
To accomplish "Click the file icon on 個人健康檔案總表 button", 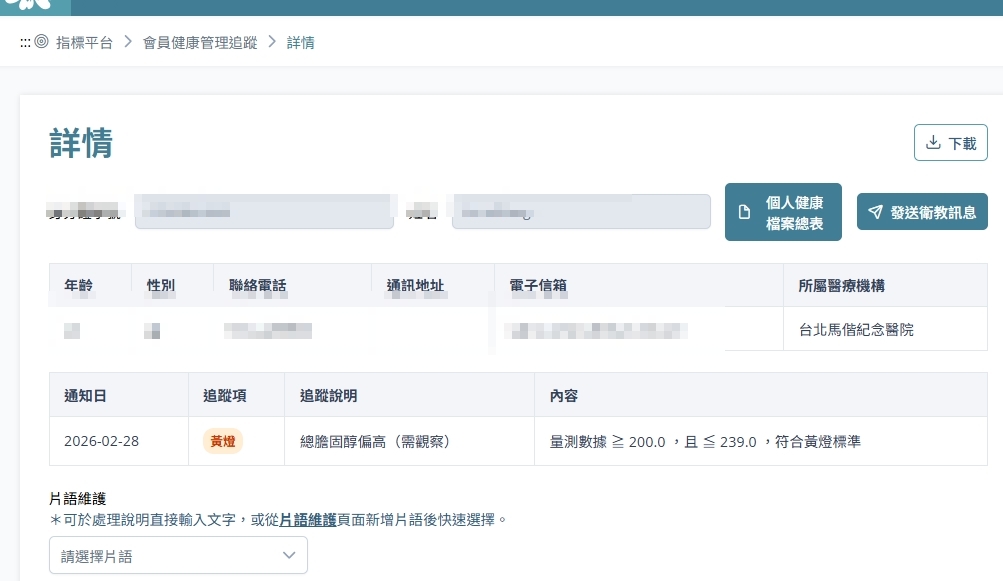I will (x=743, y=212).
